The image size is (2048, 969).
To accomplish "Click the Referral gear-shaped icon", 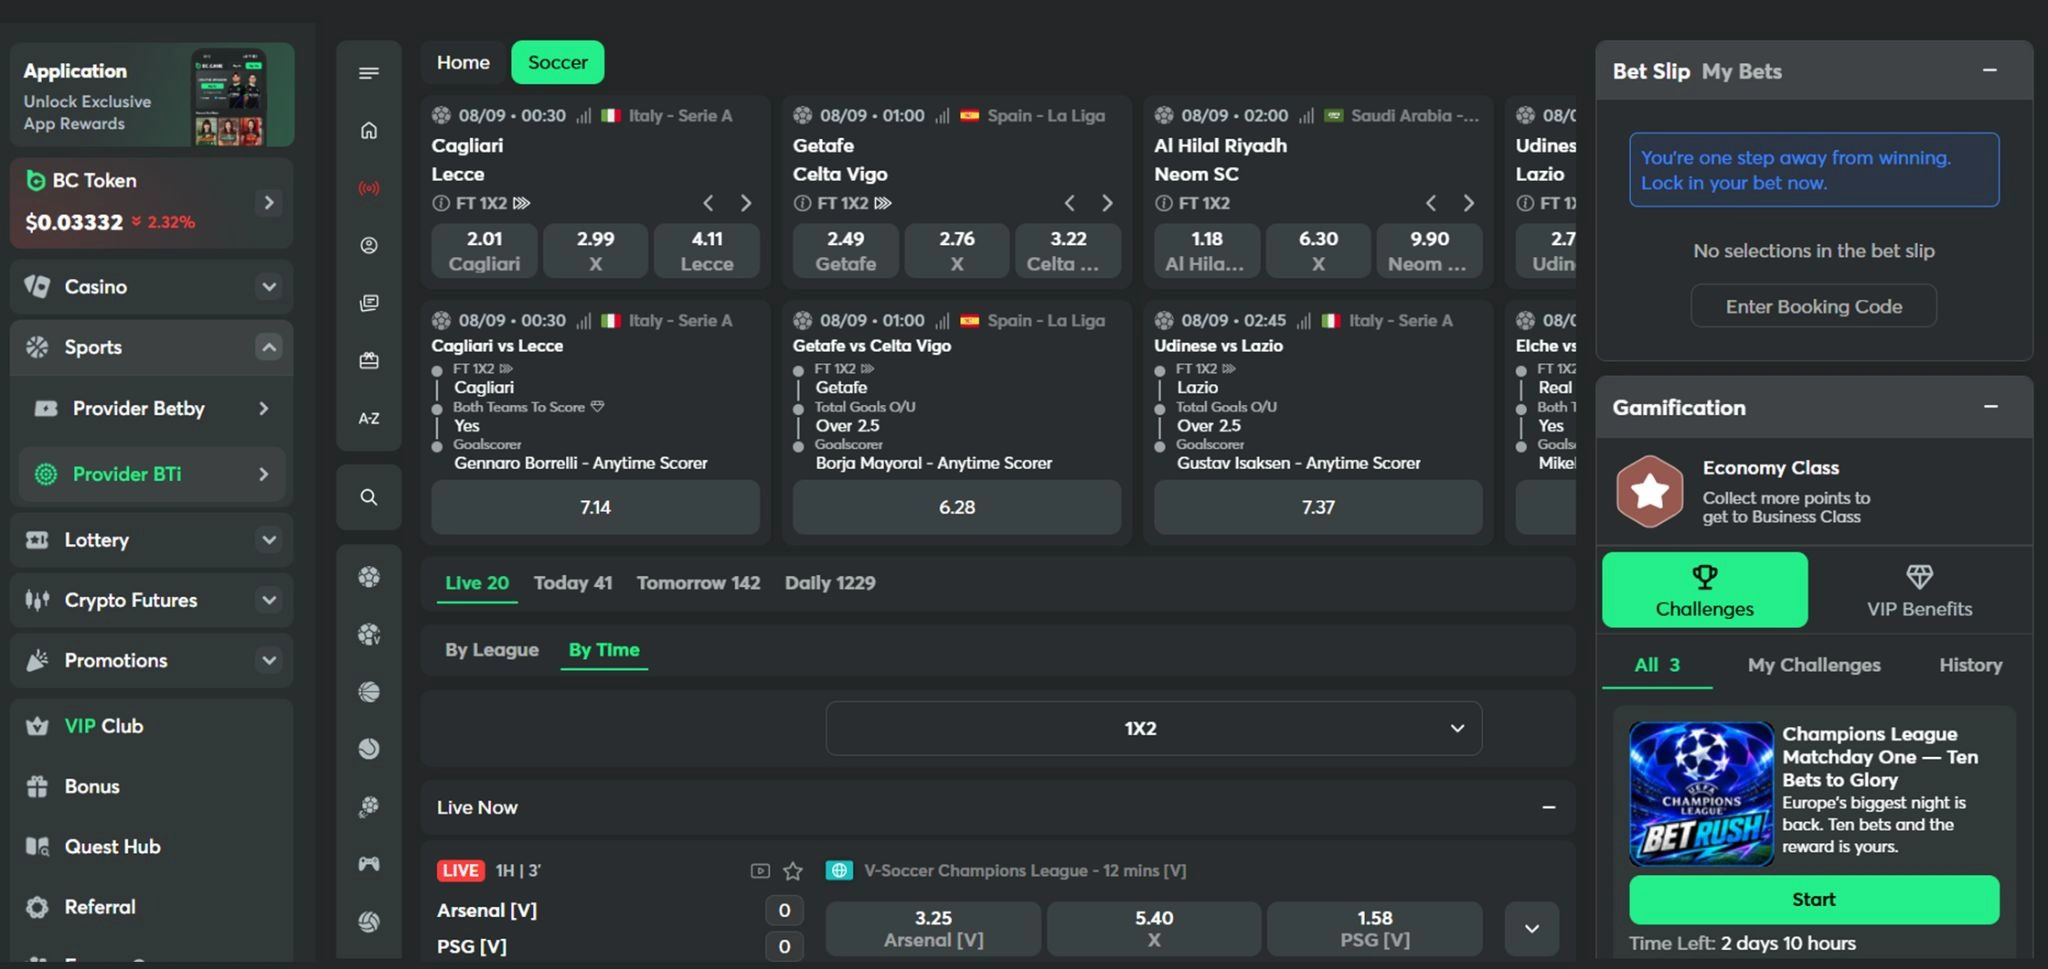I will [37, 907].
